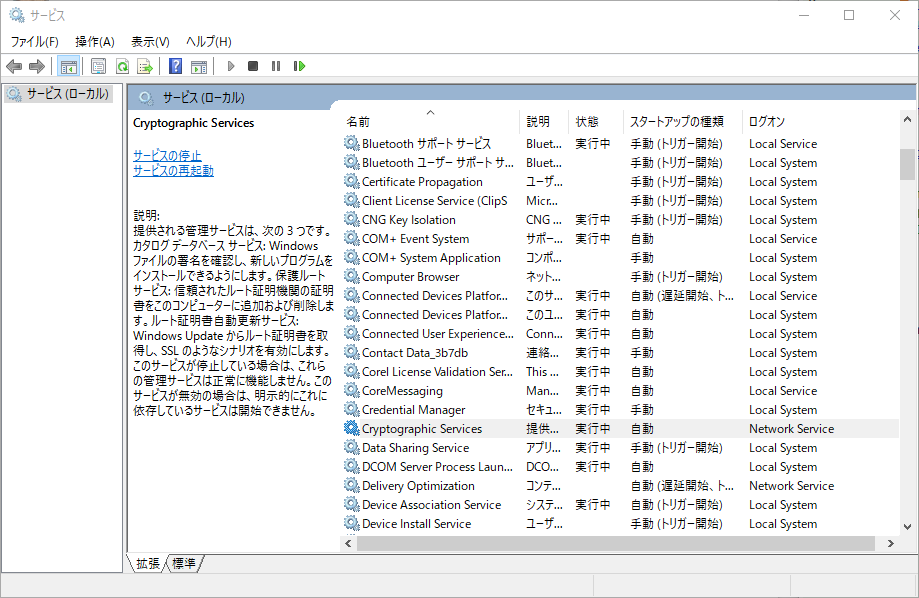Image resolution: width=919 pixels, height=598 pixels.
Task: Click gear icon of Contact Data_3b7db
Action: (x=352, y=352)
